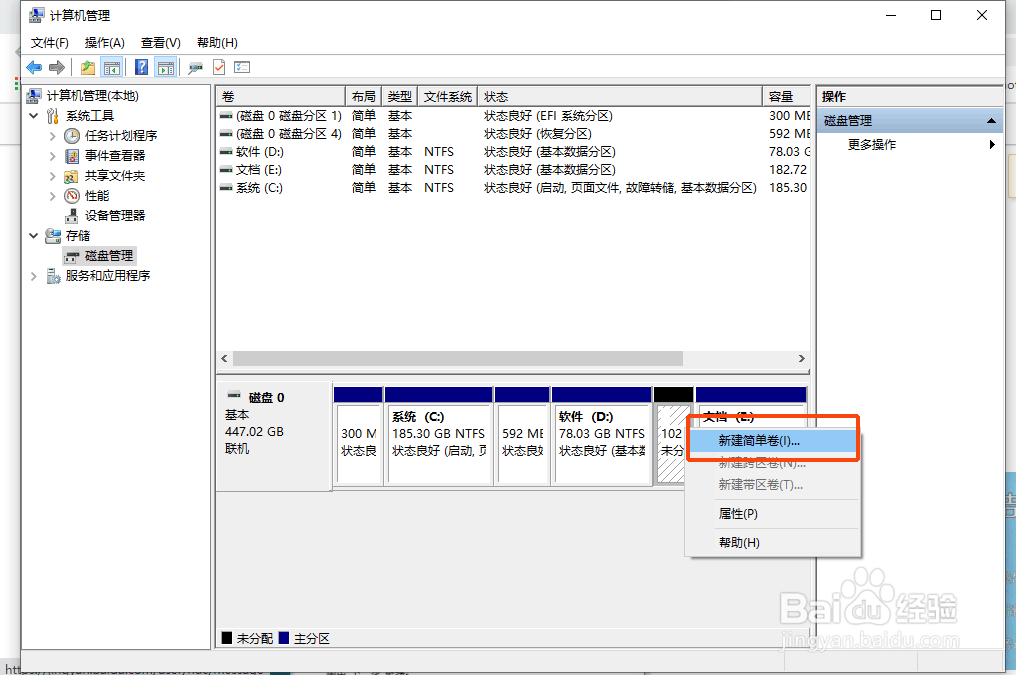The width and height of the screenshot is (1016, 675).
Task: Collapse the 磁盘管理 actions section arrow
Action: point(991,121)
